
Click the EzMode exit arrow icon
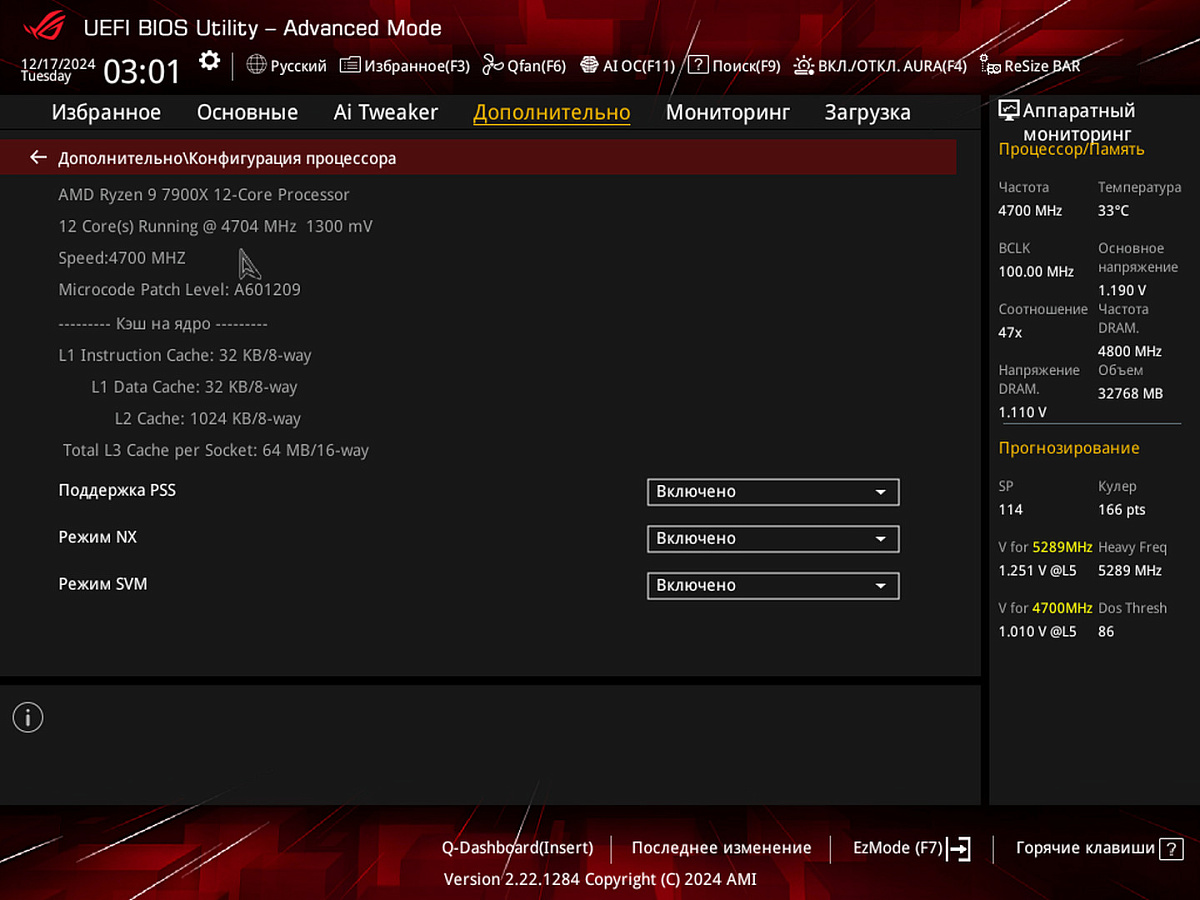[x=959, y=849]
